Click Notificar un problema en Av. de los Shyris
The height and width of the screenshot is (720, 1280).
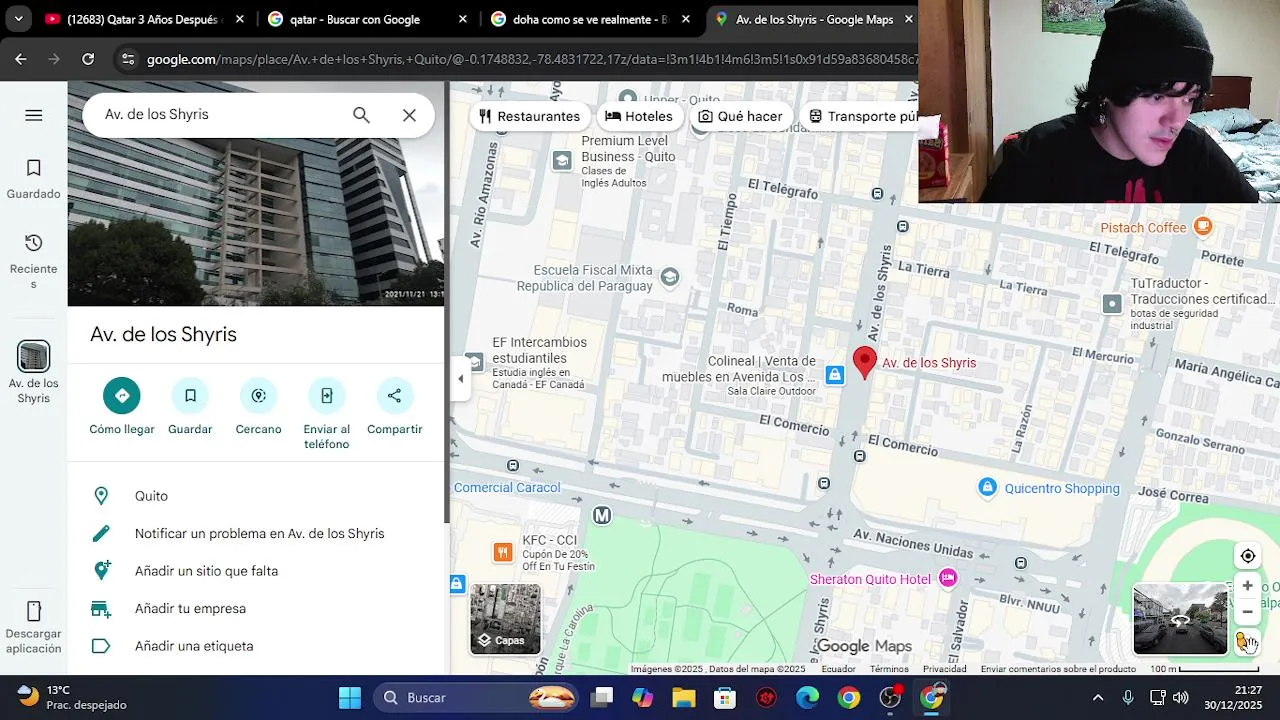[256, 534]
